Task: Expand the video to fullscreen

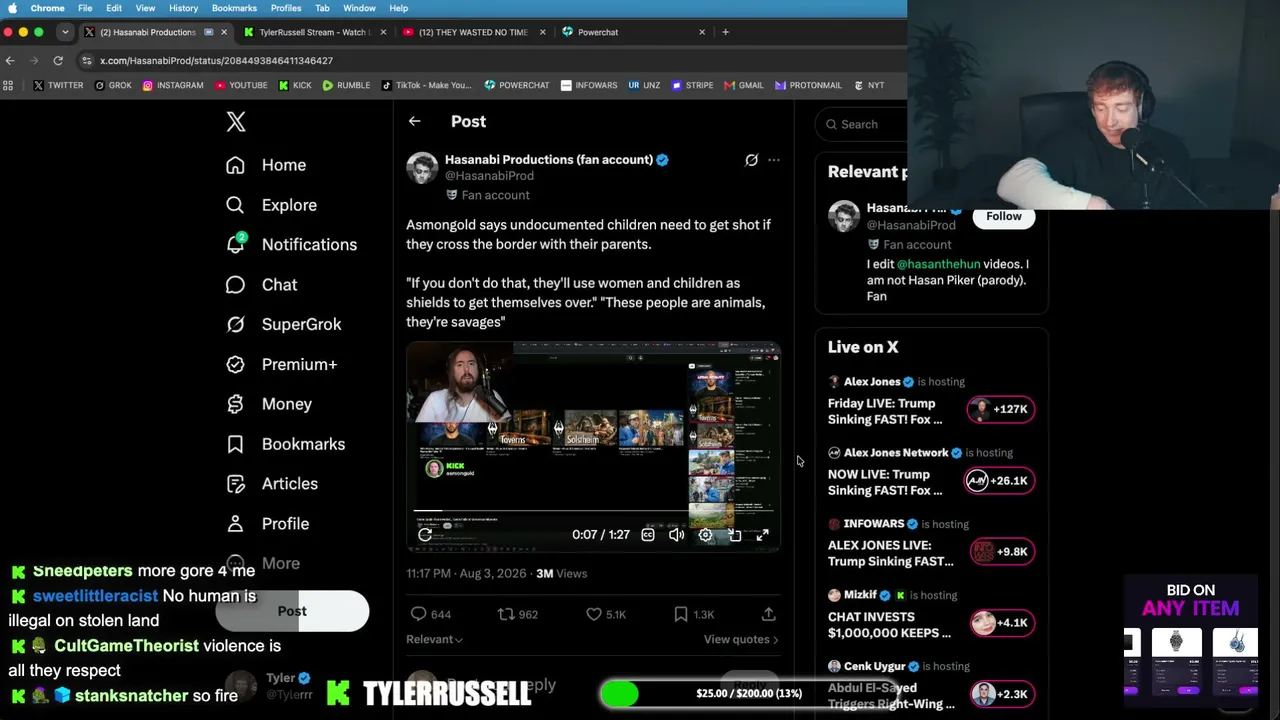Action: tap(762, 535)
